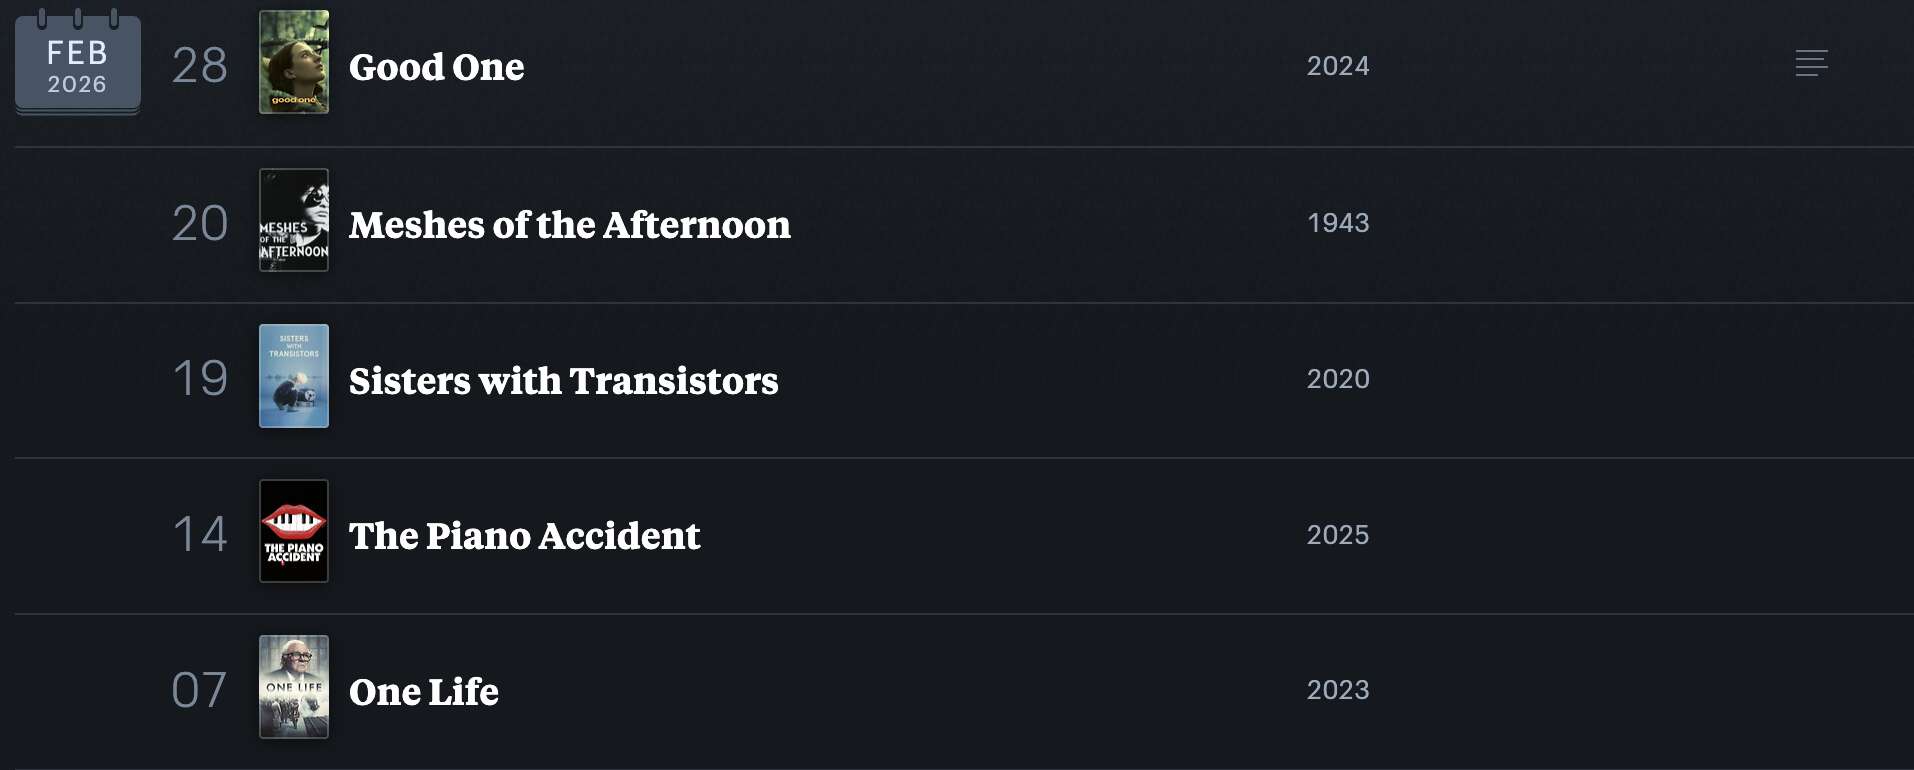
Task: Open The Piano Accident poster thumbnail
Action: pos(294,531)
